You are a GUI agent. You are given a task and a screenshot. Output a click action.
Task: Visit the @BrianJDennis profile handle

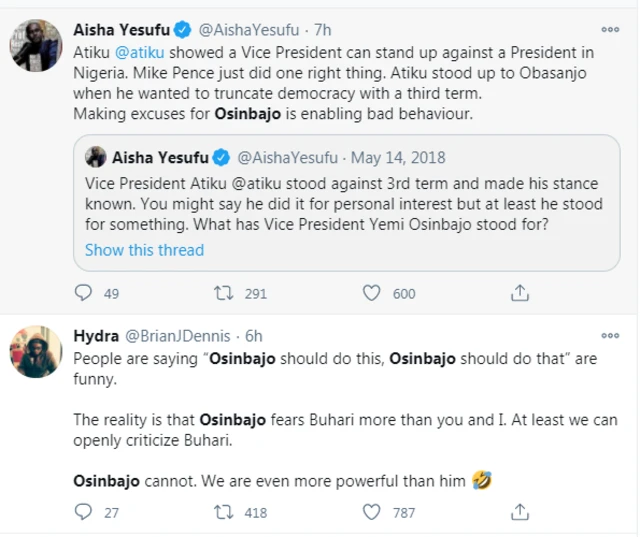[177, 336]
